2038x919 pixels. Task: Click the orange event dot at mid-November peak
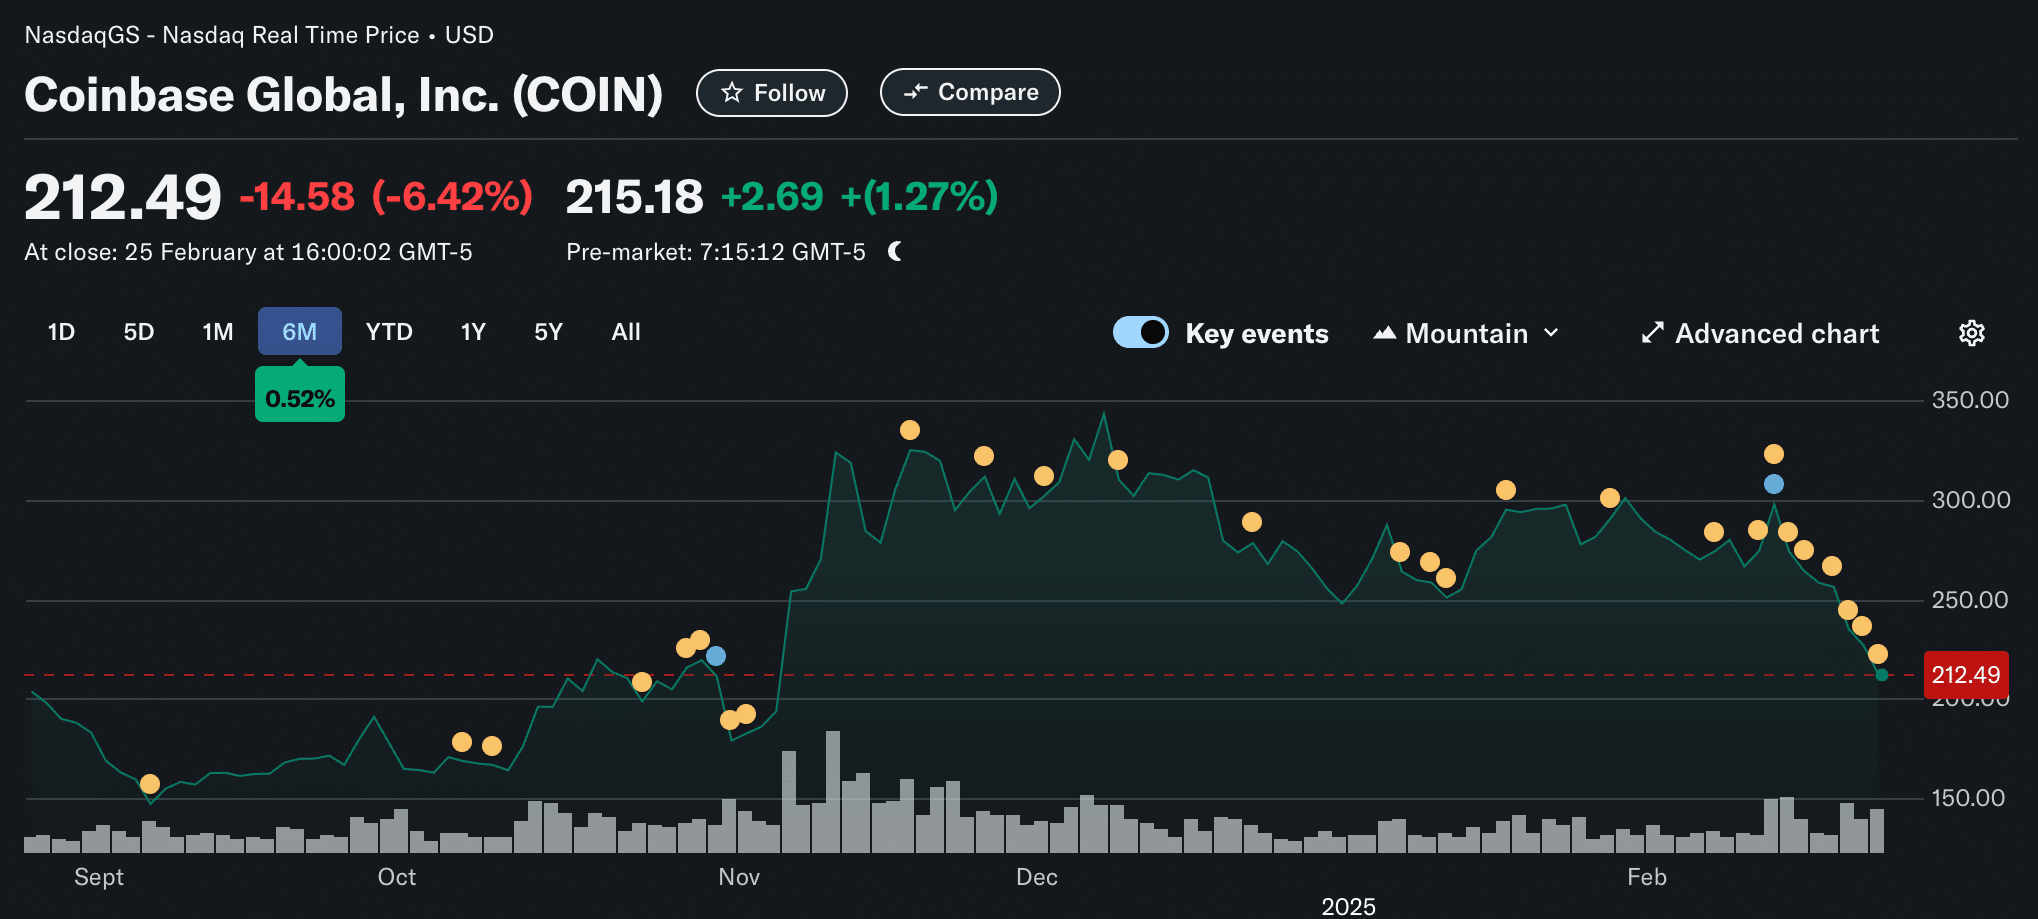910,430
